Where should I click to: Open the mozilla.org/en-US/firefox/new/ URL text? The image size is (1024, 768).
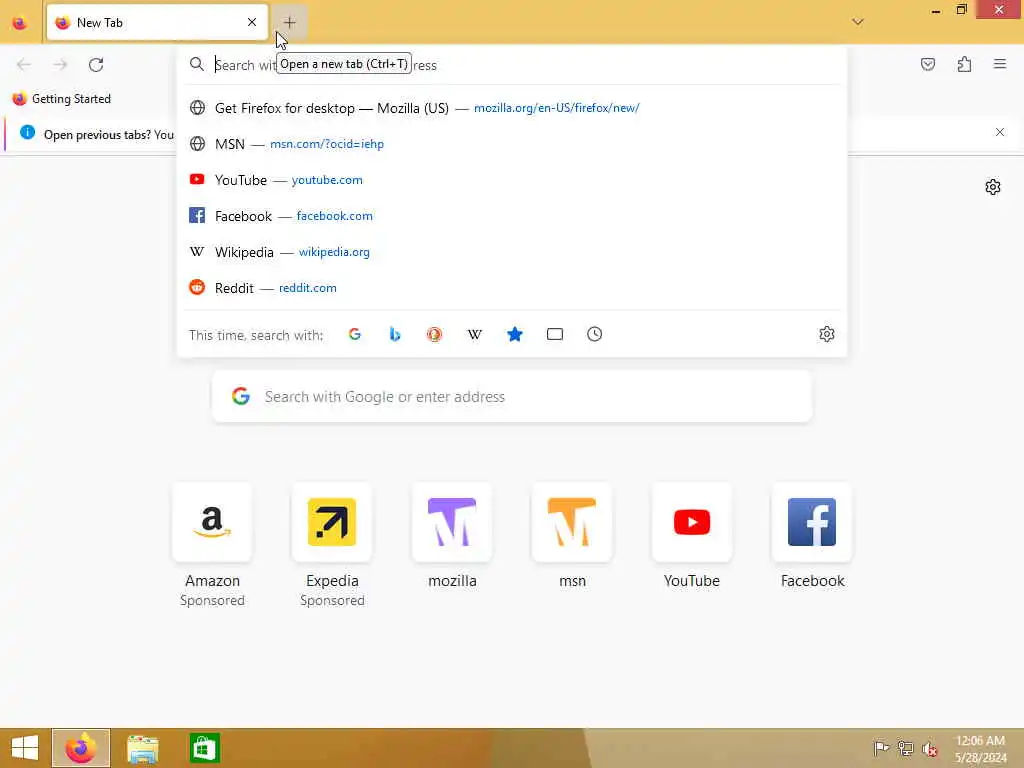tap(556, 108)
